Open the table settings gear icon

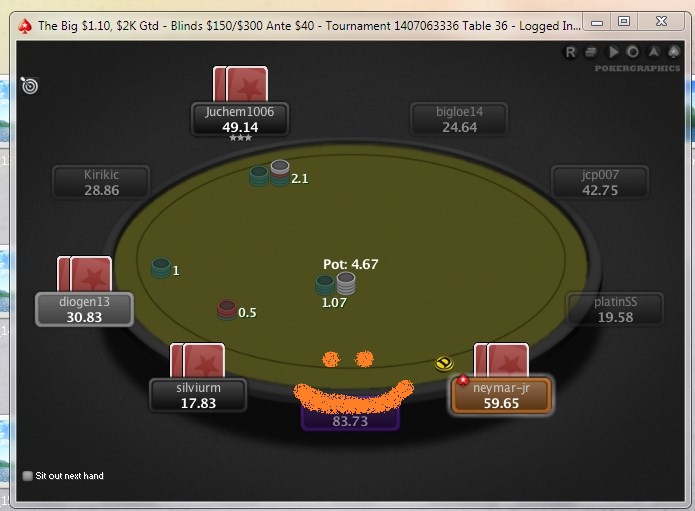click(x=633, y=52)
